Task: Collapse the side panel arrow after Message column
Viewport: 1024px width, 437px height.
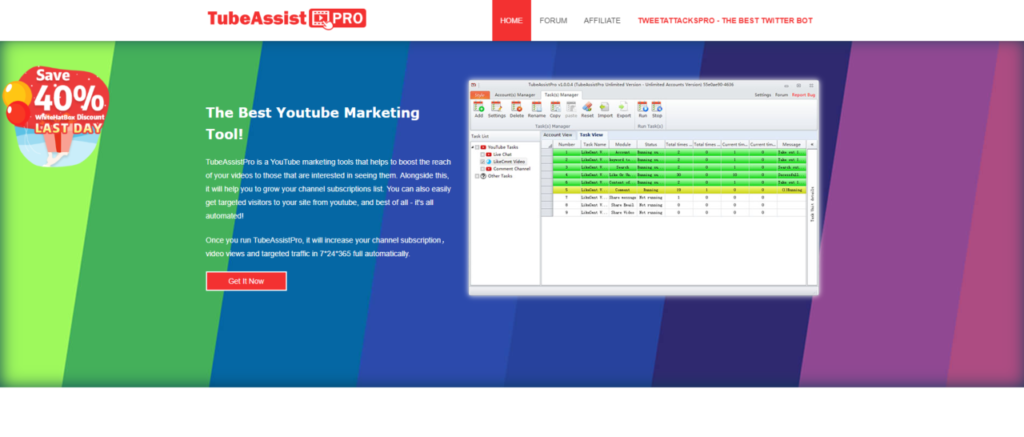Action: [812, 144]
